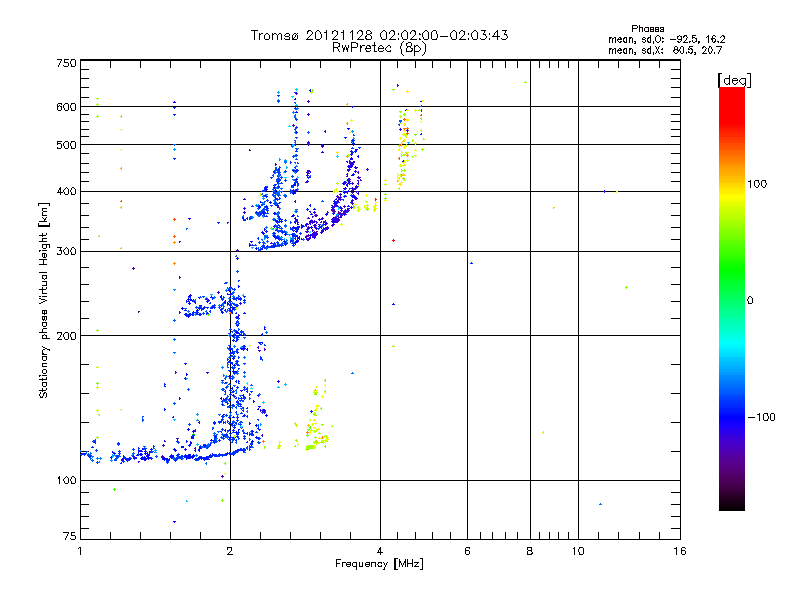Click the "Phases" heading text
800x600 pixels.
point(647,29)
